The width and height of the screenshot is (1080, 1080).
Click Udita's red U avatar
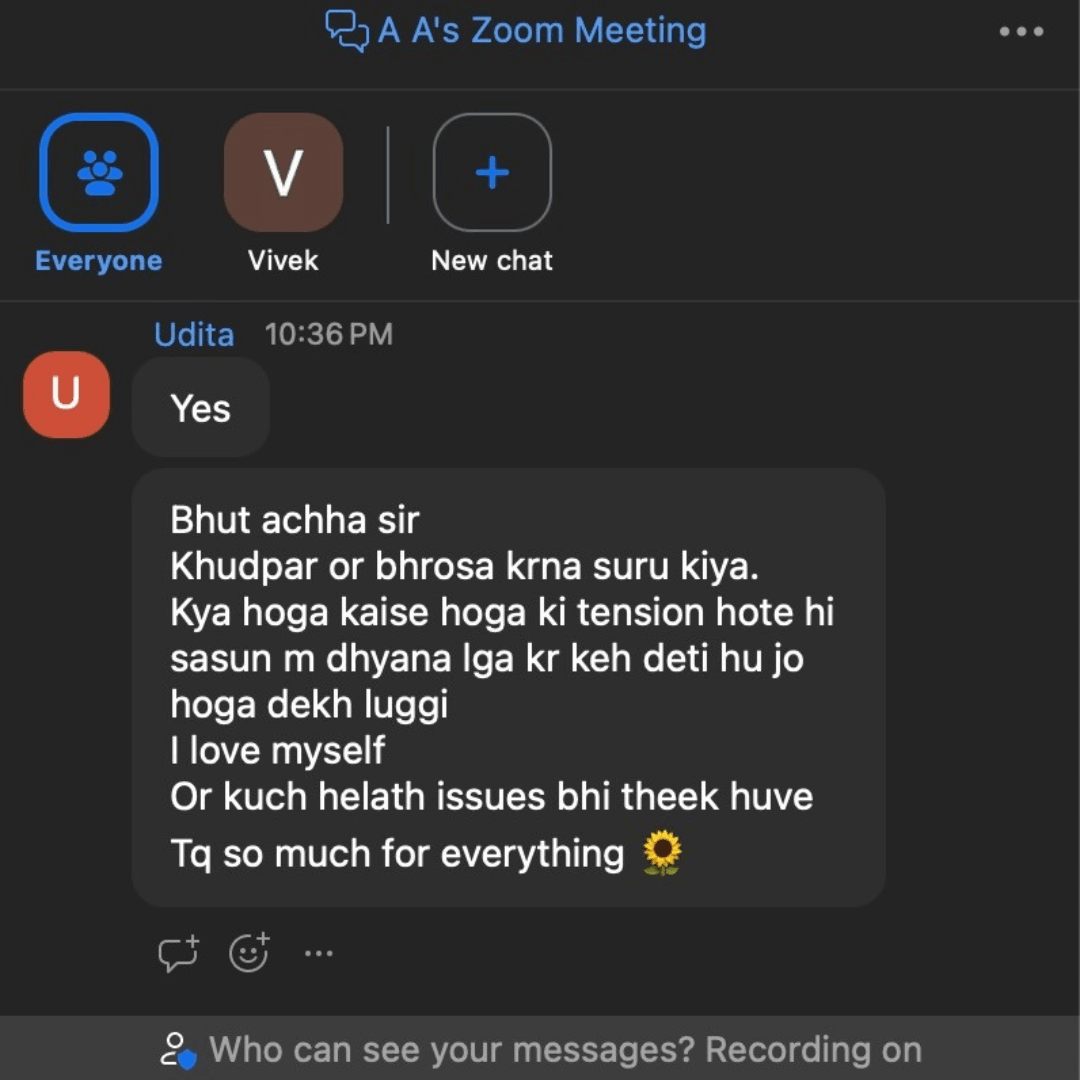[x=66, y=394]
